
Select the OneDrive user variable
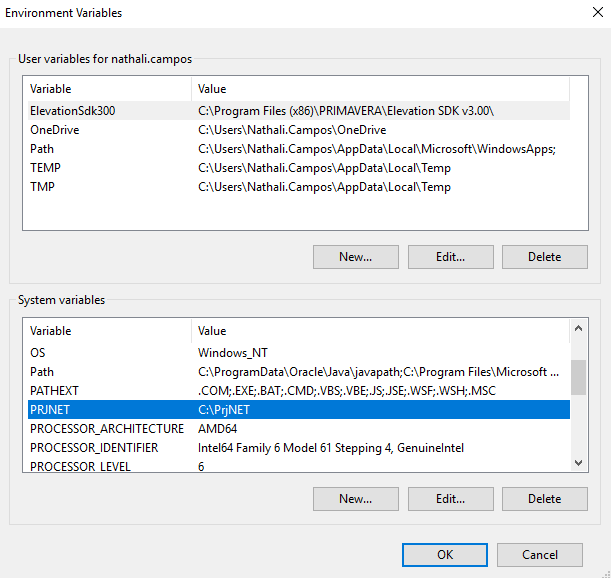[299, 130]
